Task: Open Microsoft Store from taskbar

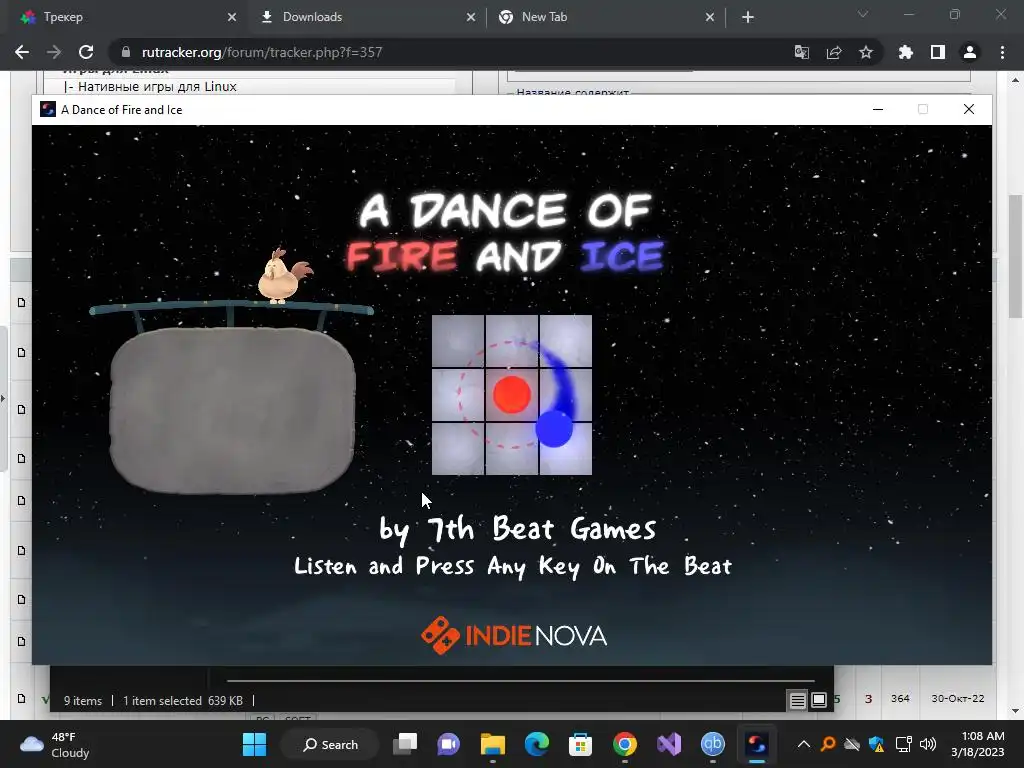Action: 580,744
